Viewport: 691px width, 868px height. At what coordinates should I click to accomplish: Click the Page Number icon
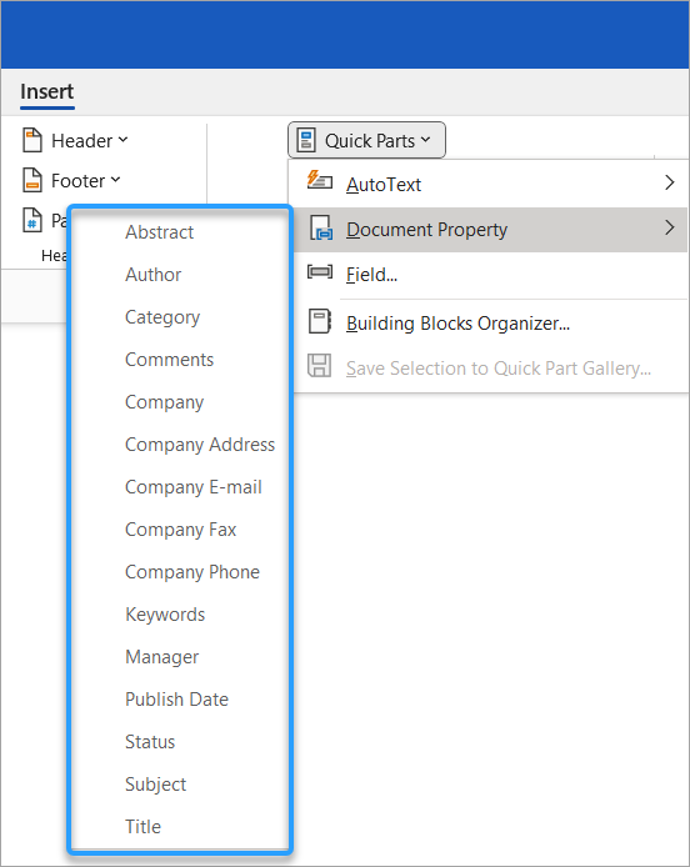click(32, 220)
